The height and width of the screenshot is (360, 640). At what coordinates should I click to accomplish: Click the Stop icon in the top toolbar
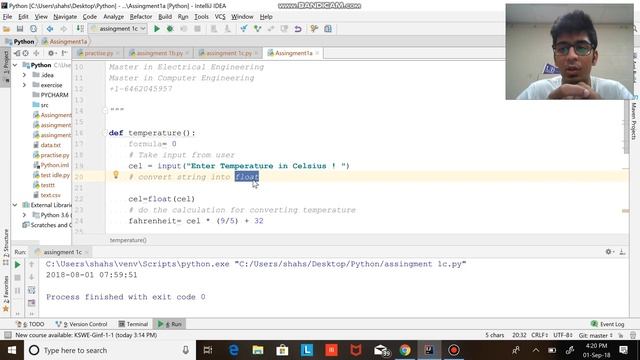click(x=198, y=29)
